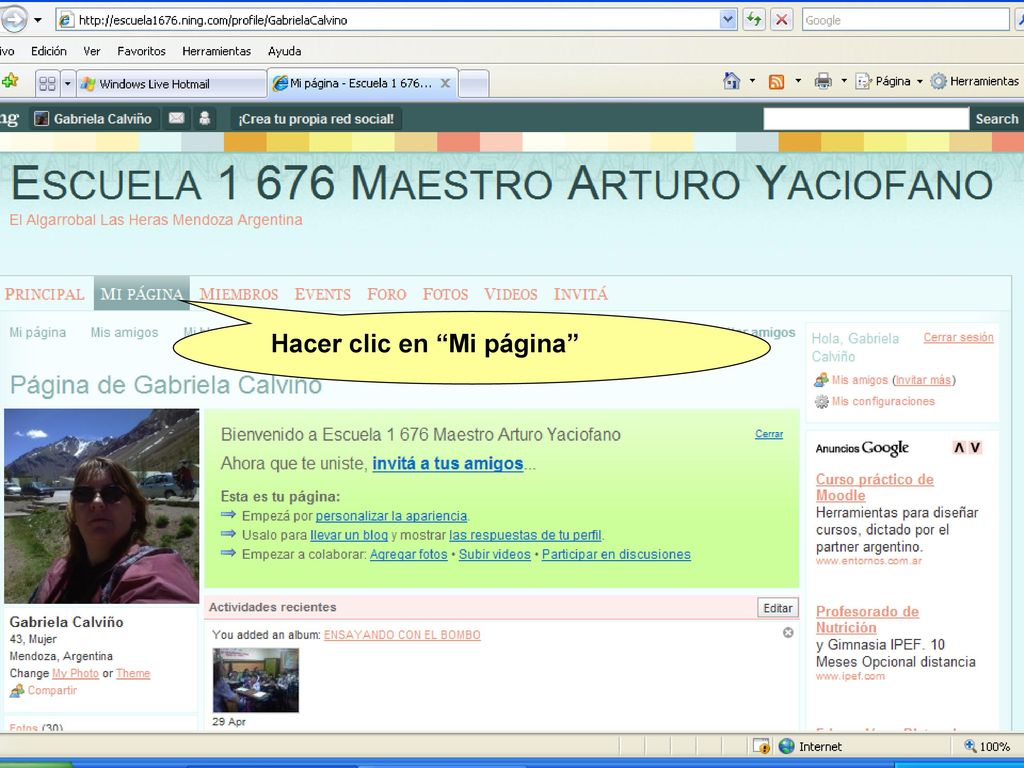Click the Refresh page icon
Viewport: 1024px width, 768px height.
click(754, 20)
